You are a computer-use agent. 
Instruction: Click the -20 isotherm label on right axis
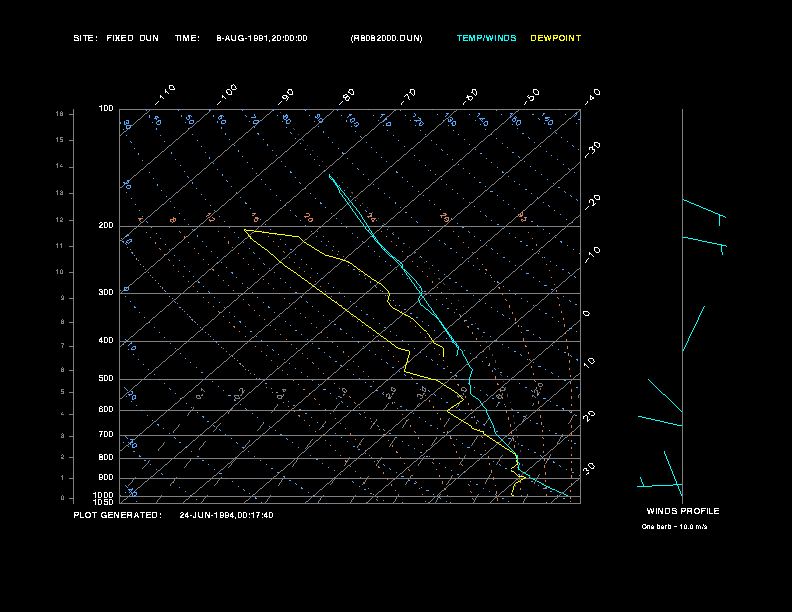point(592,202)
